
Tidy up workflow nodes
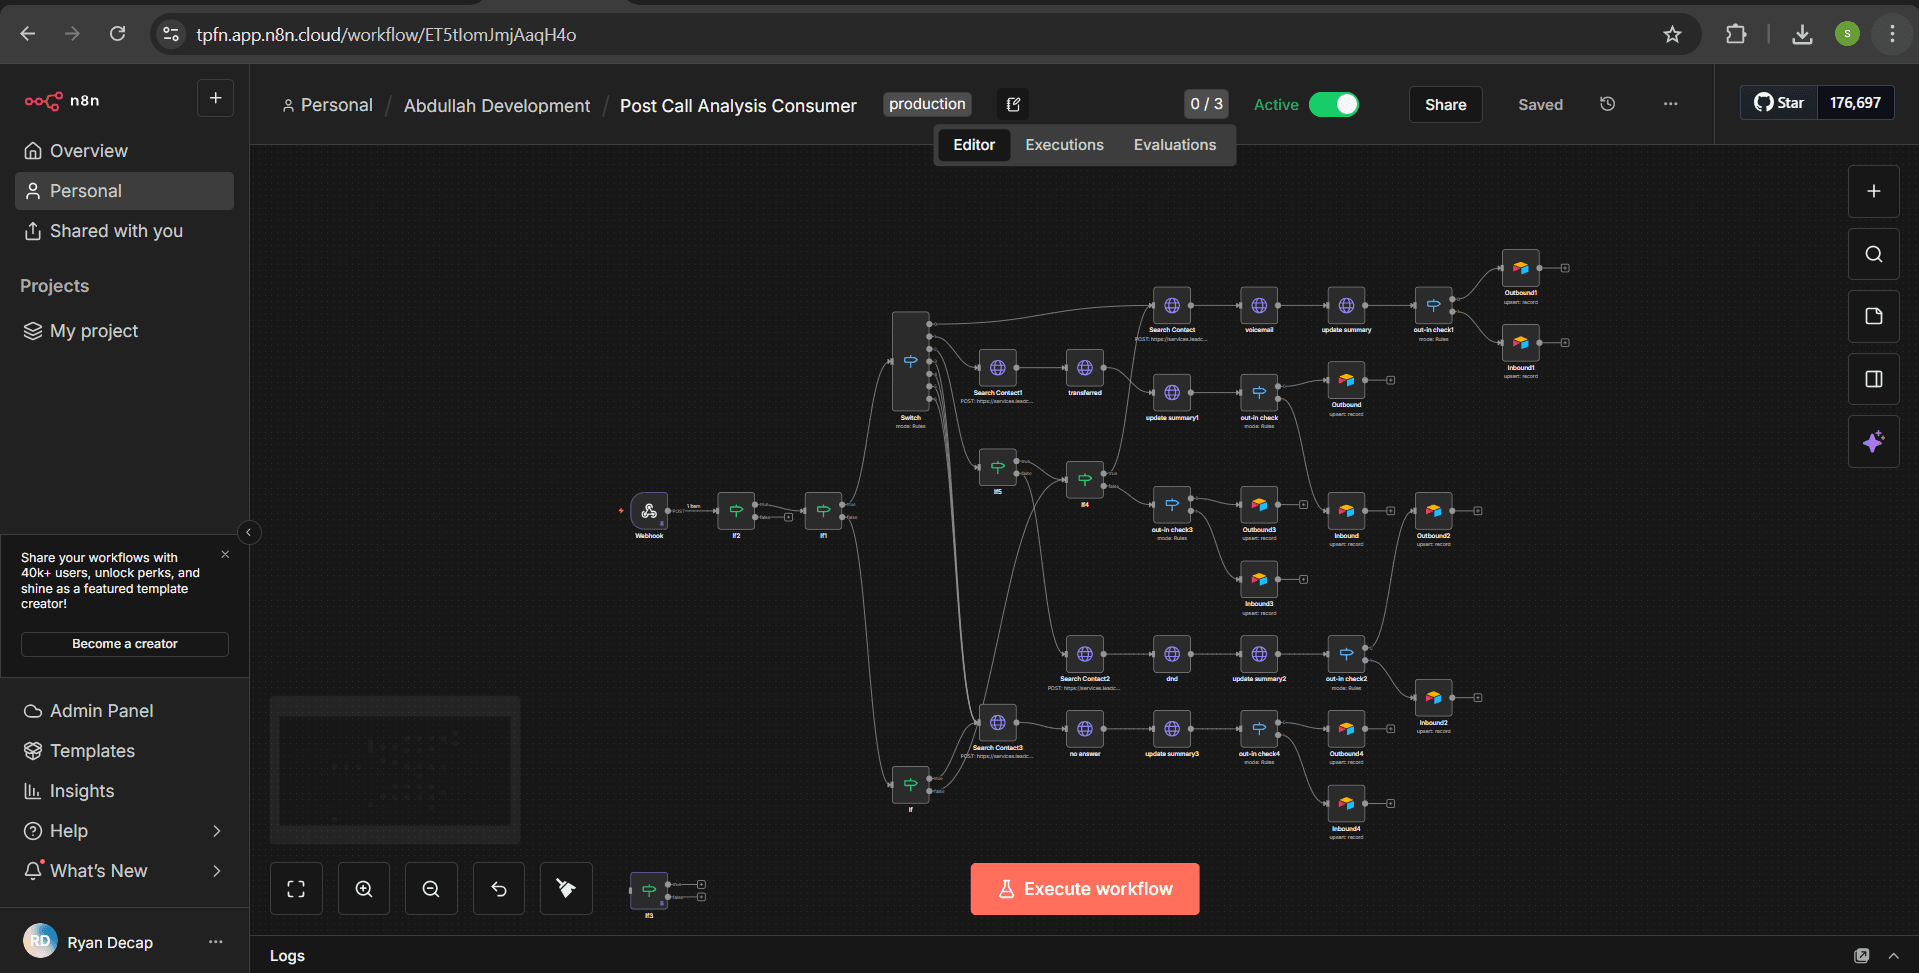pyautogui.click(x=566, y=889)
